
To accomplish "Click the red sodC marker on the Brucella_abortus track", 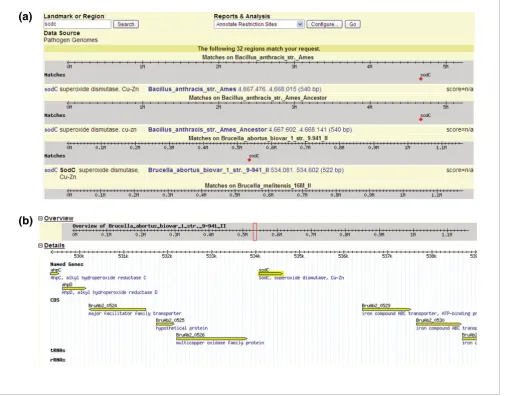I will 249,160.
